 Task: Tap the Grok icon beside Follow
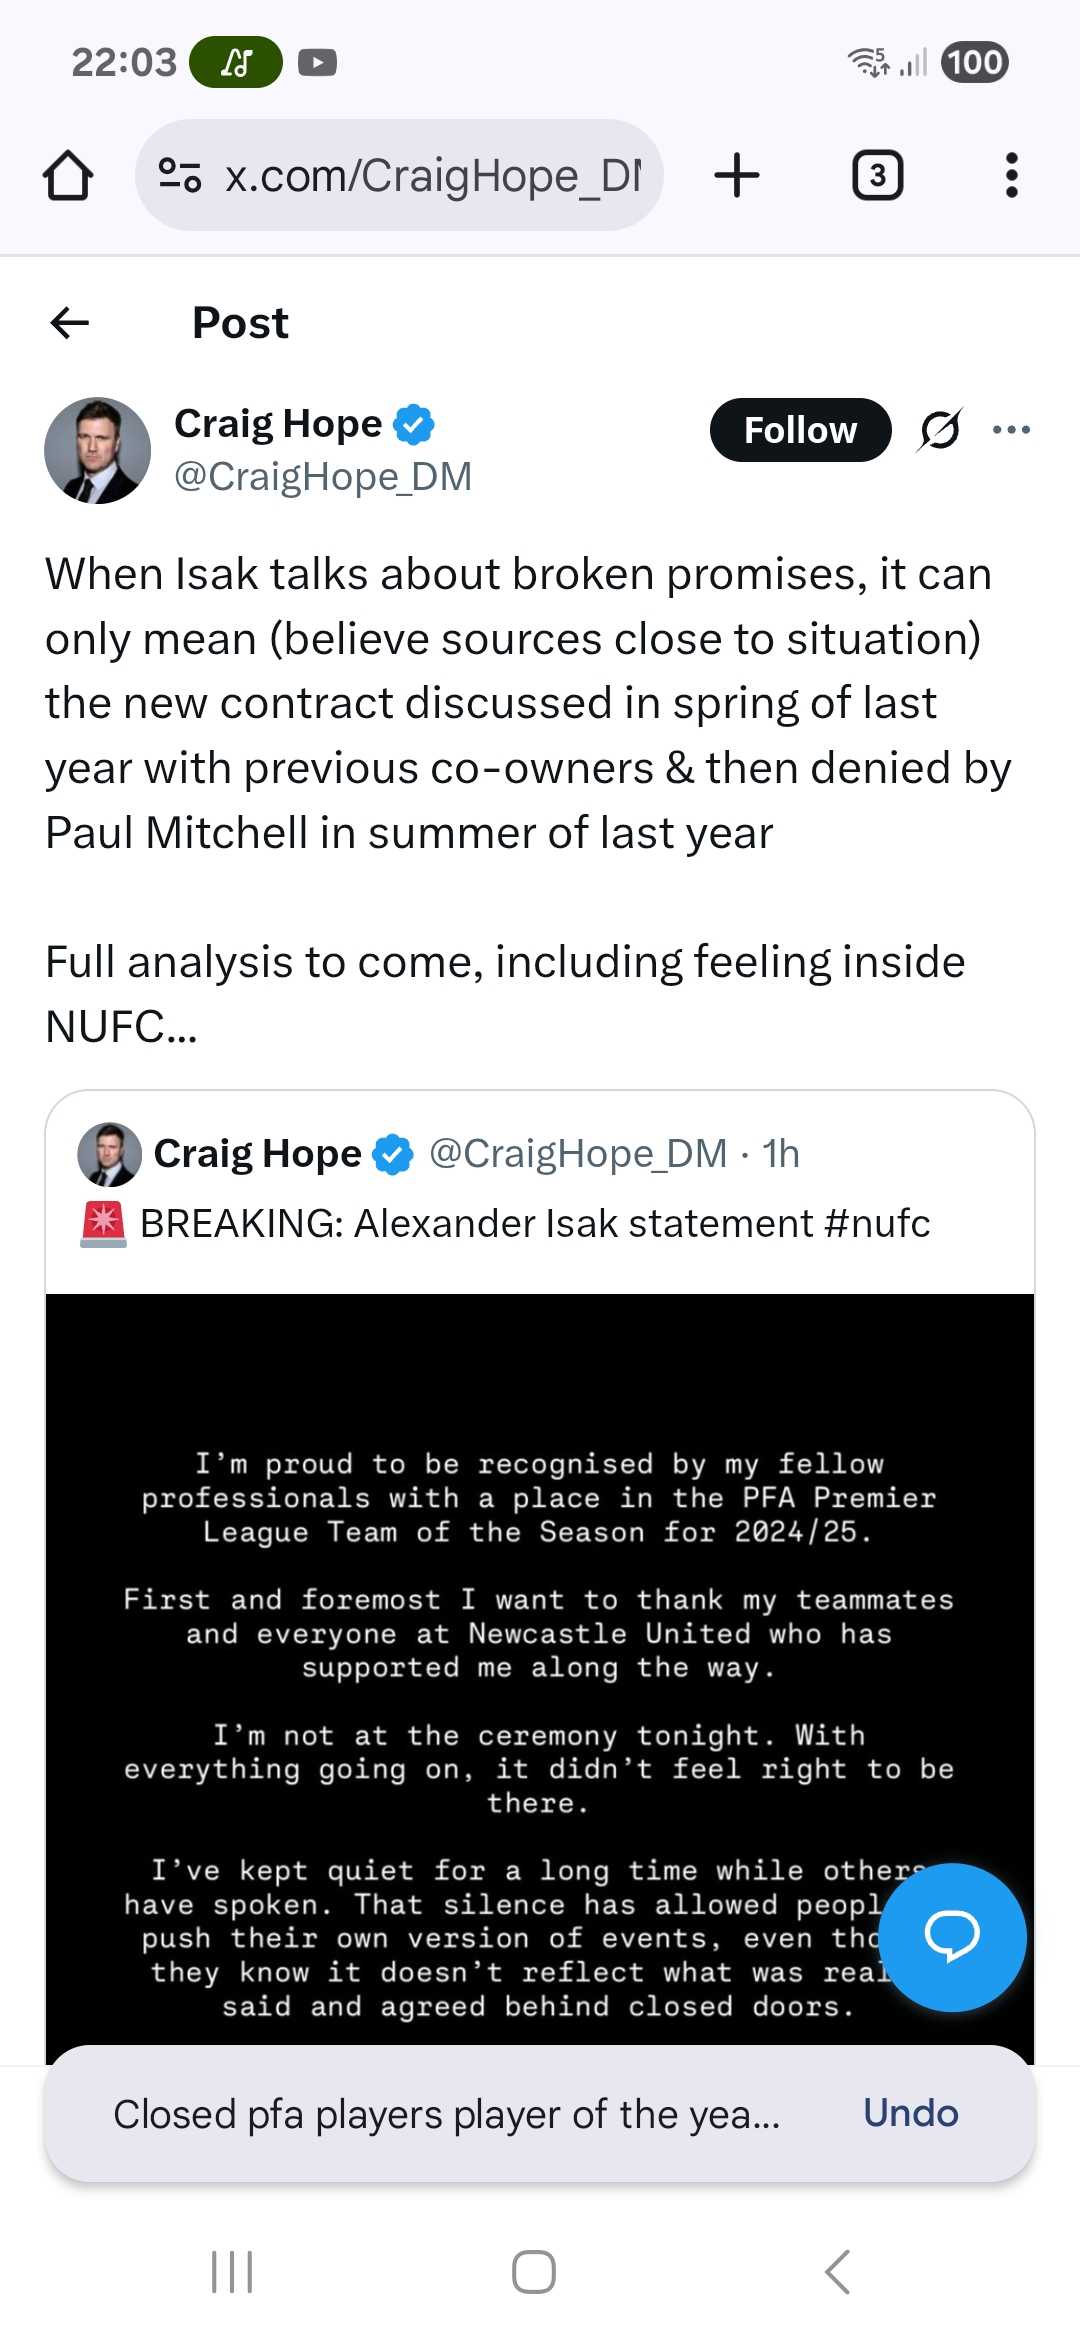coord(940,430)
